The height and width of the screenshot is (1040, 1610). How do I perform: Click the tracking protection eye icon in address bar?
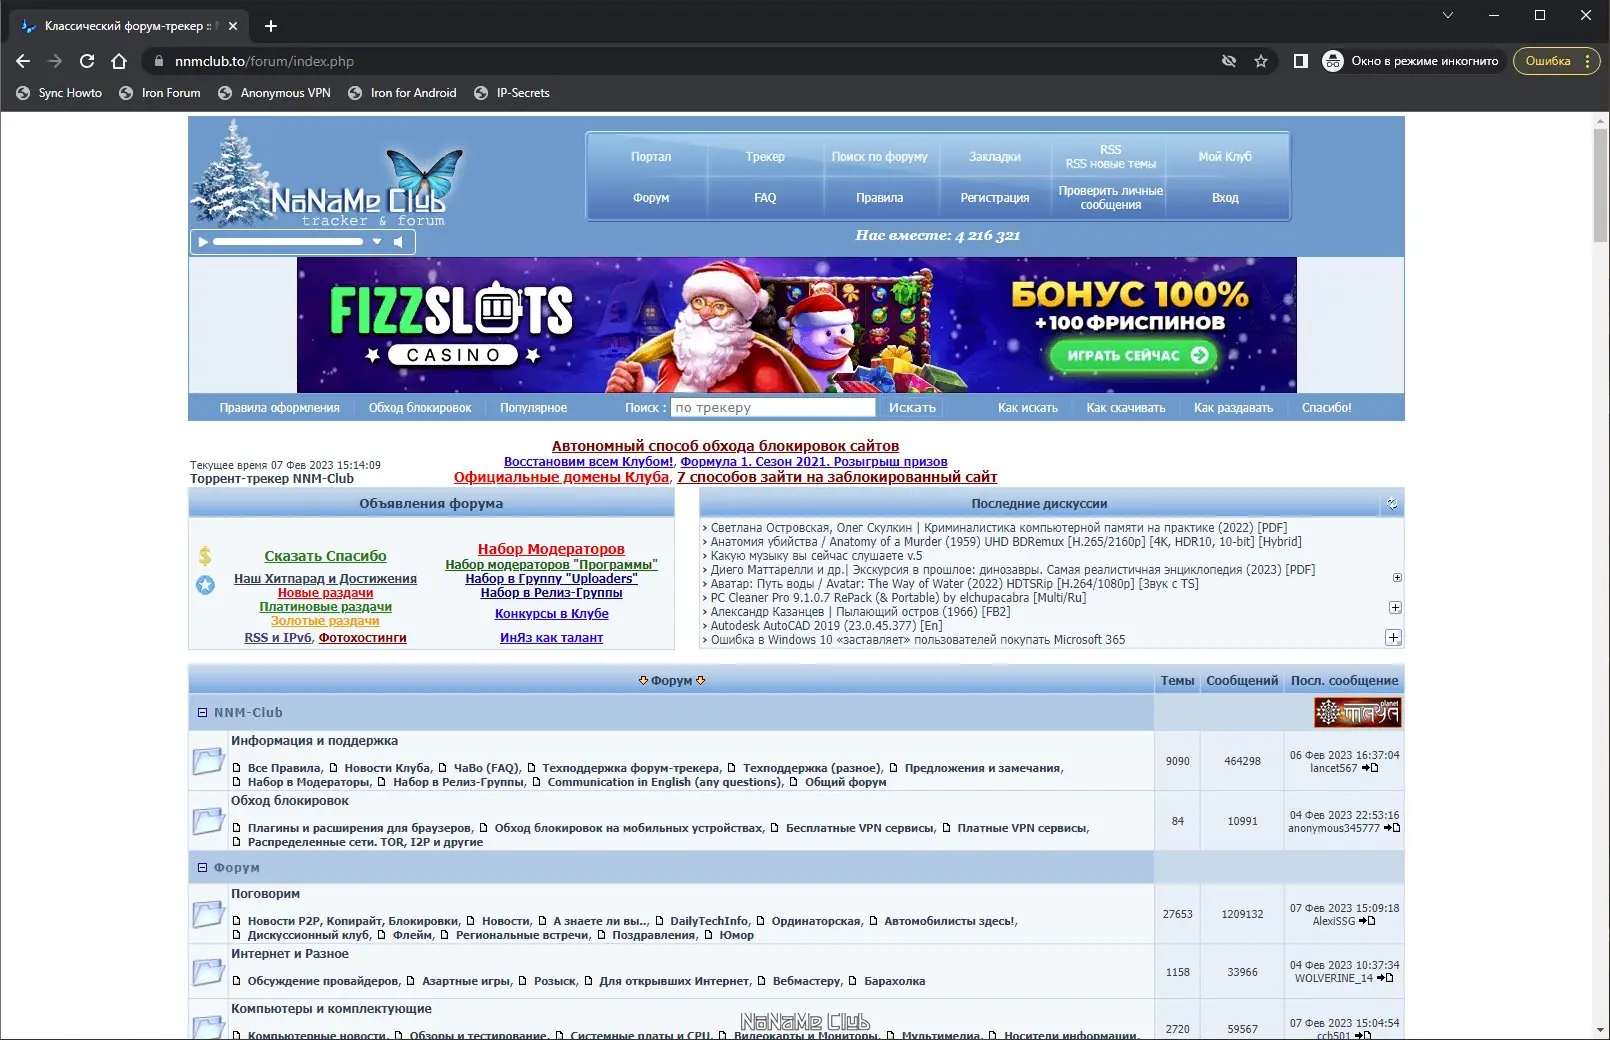coord(1228,61)
